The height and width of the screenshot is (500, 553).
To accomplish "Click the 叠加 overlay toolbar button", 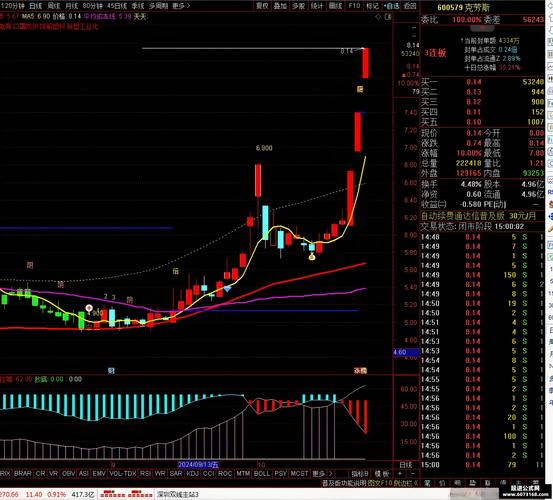I will click(x=280, y=6).
